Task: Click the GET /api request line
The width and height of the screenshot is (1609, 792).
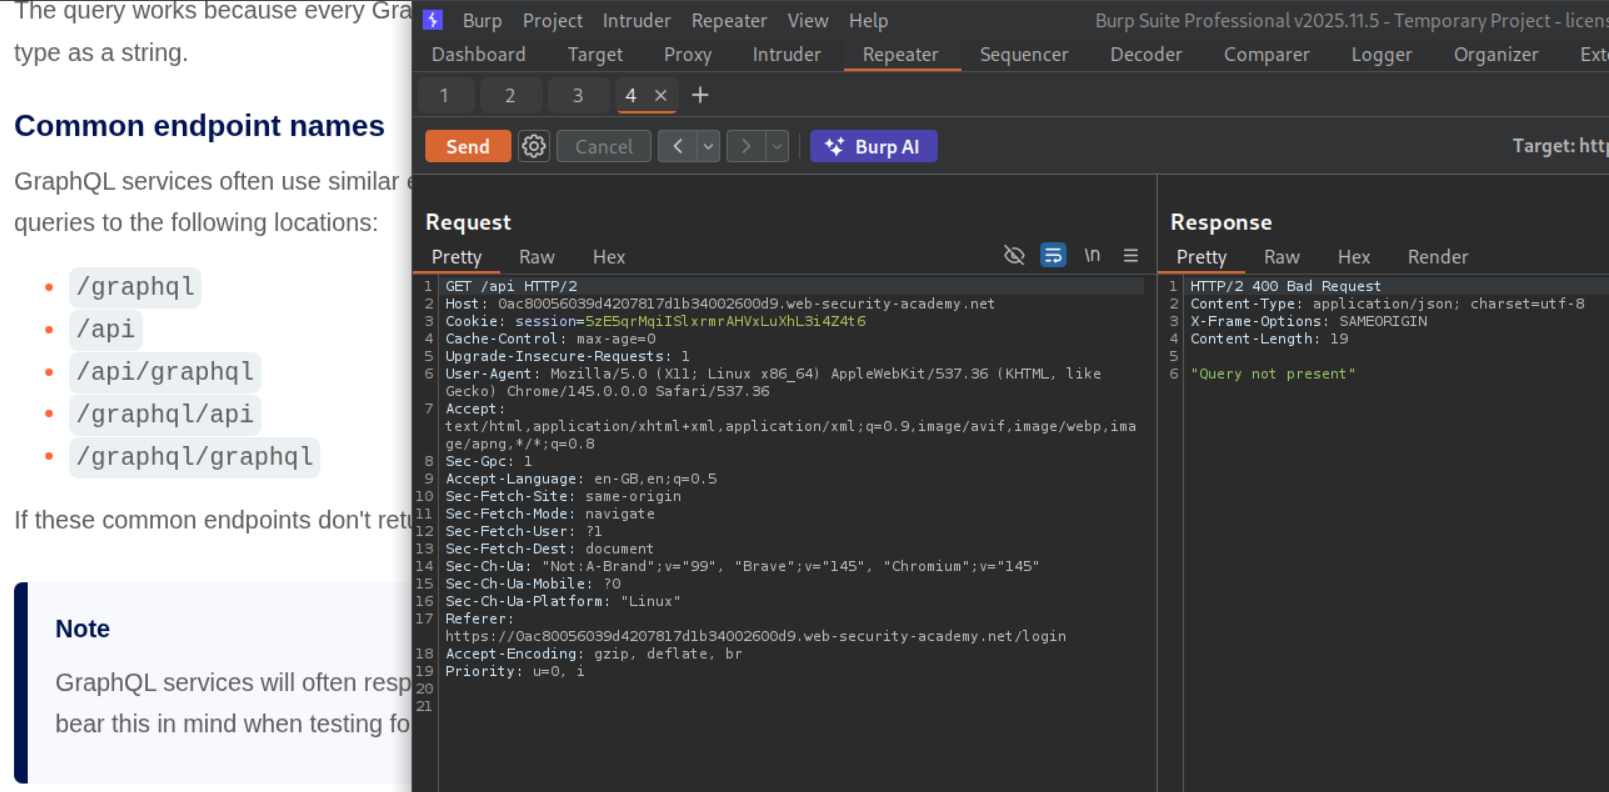Action: (511, 286)
